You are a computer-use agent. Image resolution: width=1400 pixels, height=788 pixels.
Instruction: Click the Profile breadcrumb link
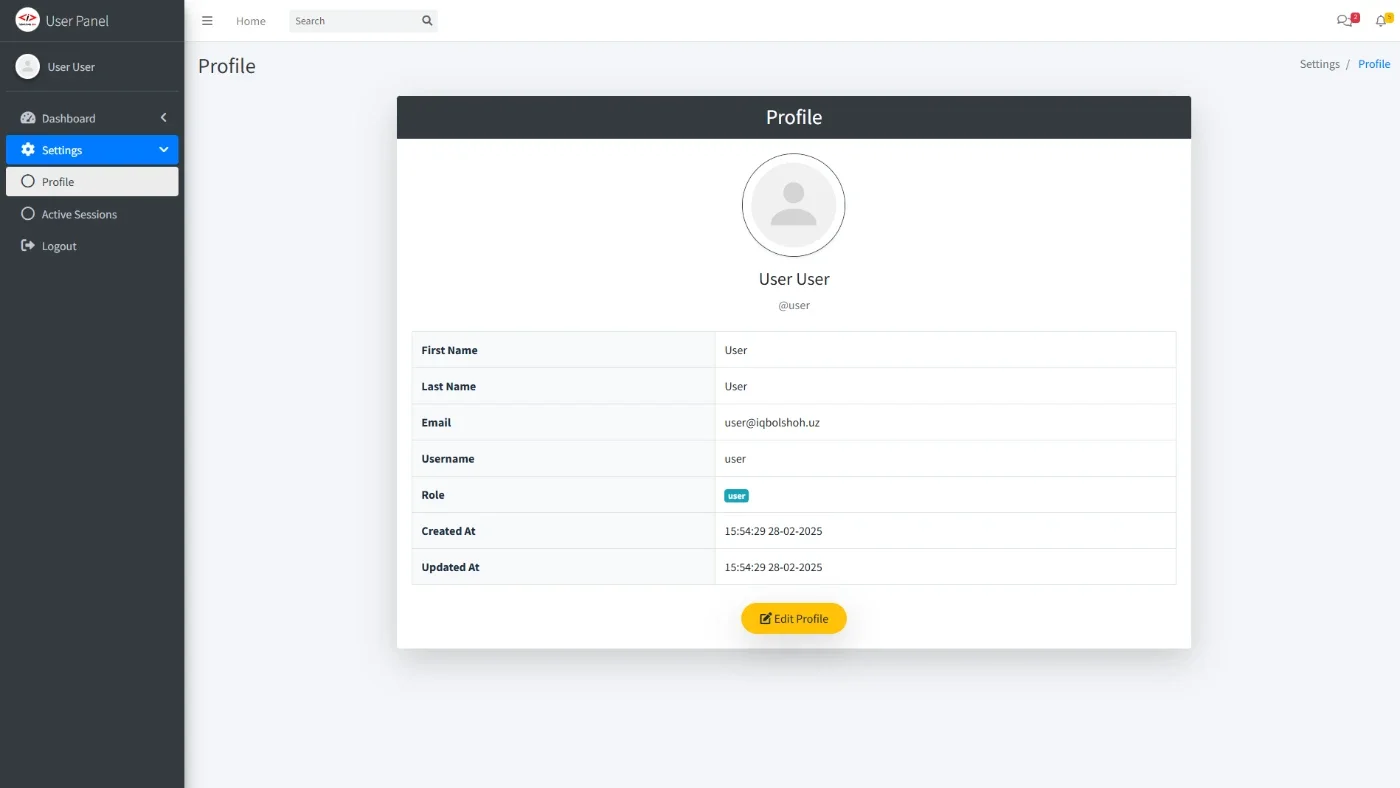1374,64
